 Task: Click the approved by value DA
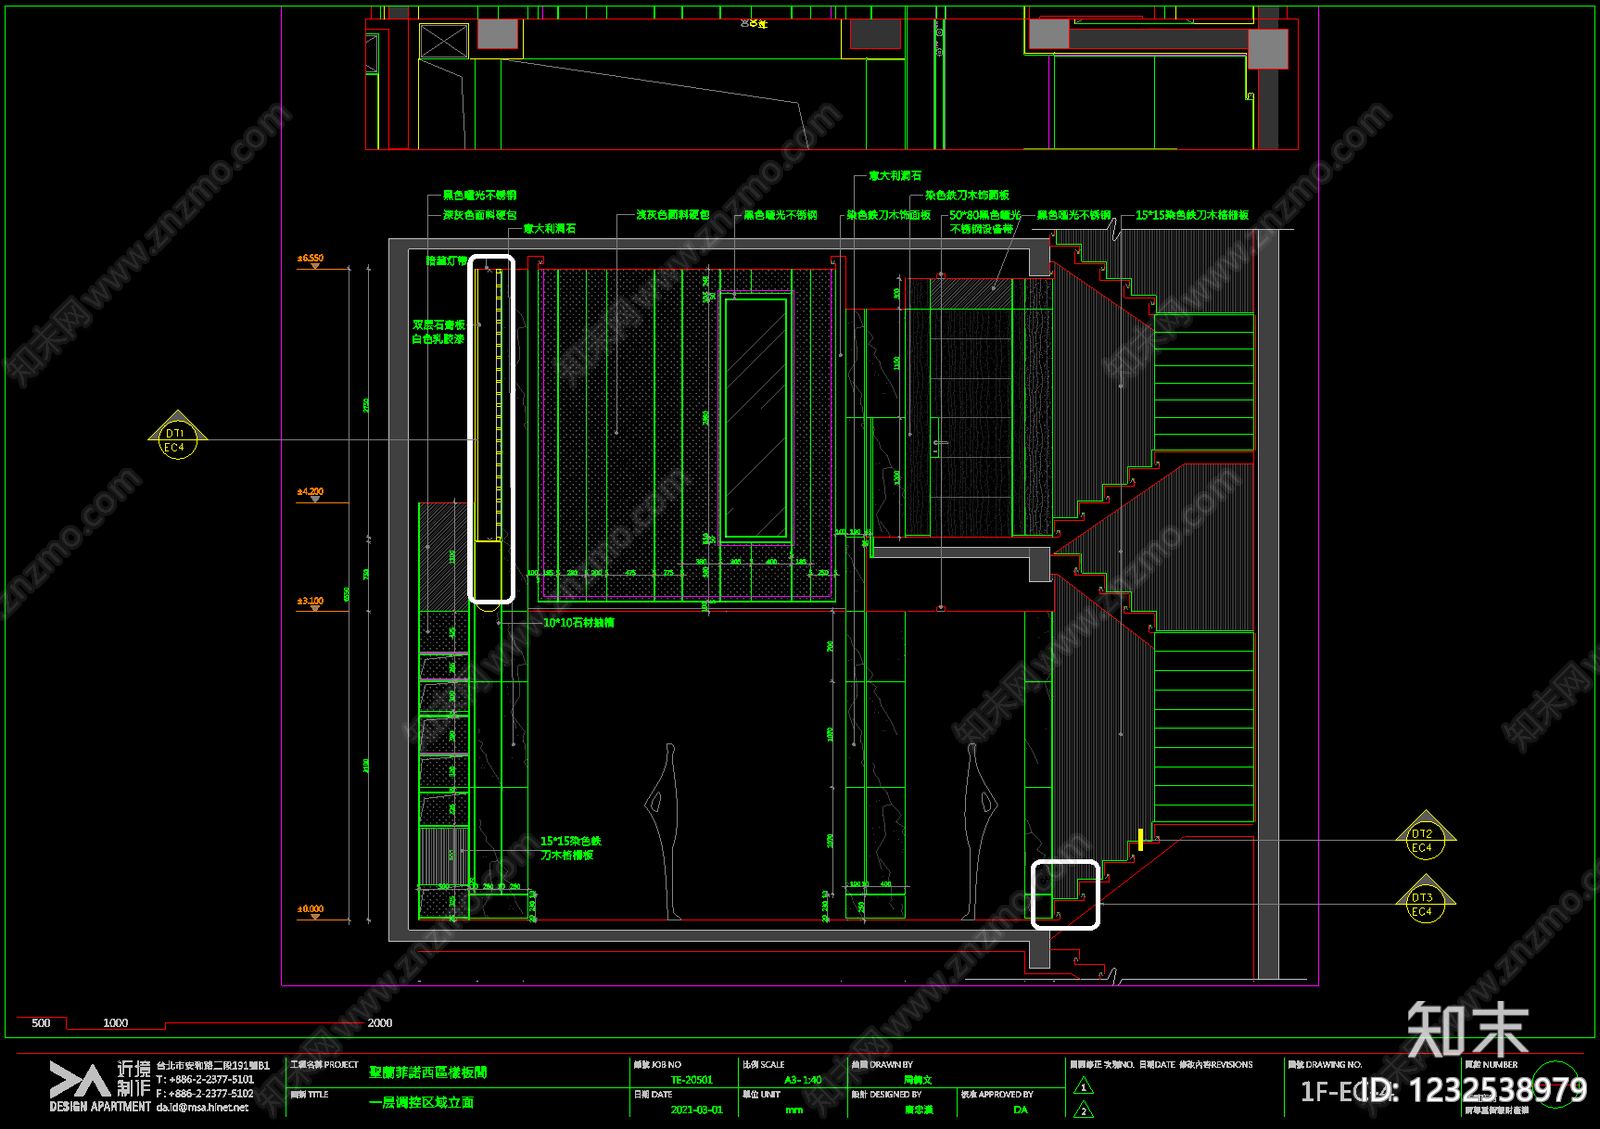click(x=1020, y=1110)
